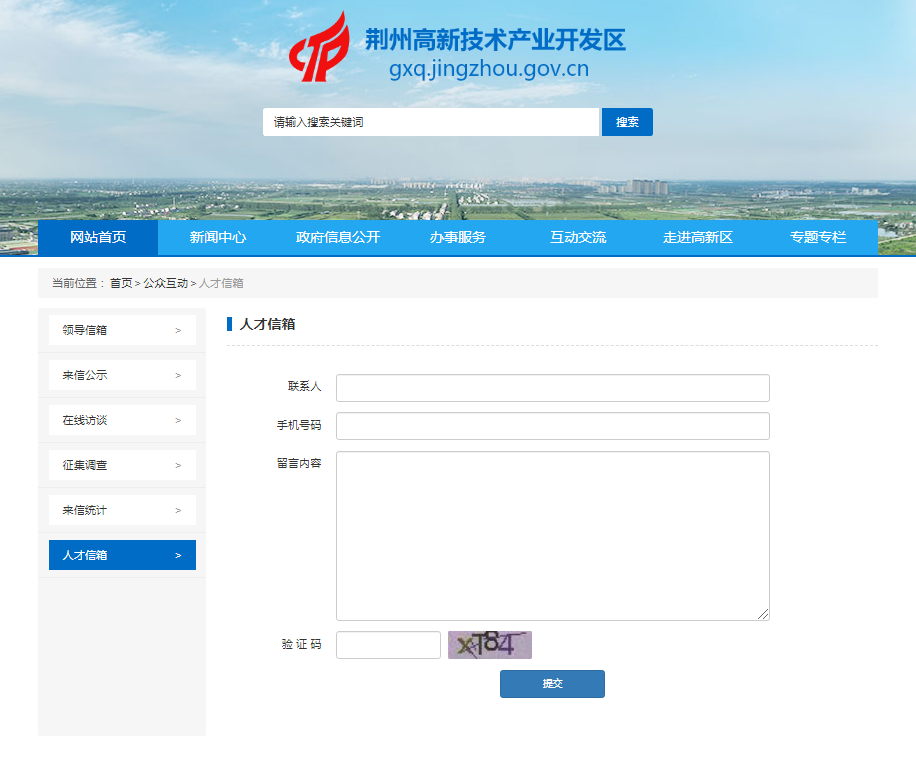Click the arrow next to 征集调查
The width and height of the screenshot is (916, 778).
178,466
